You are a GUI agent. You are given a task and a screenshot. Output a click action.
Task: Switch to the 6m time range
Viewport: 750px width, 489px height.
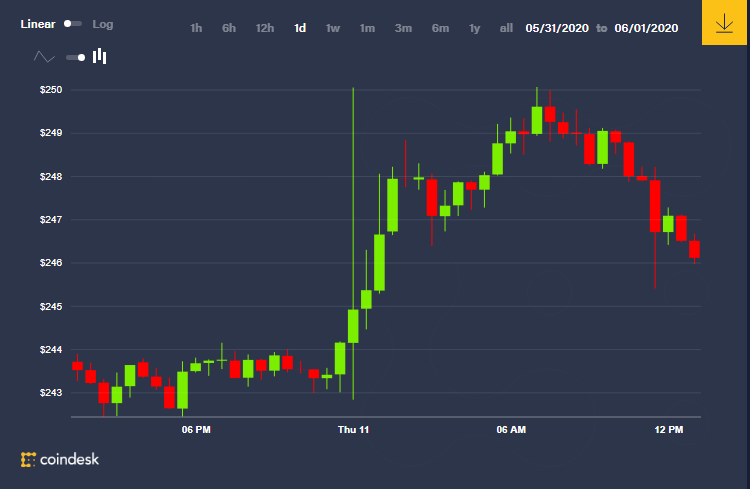pyautogui.click(x=440, y=28)
